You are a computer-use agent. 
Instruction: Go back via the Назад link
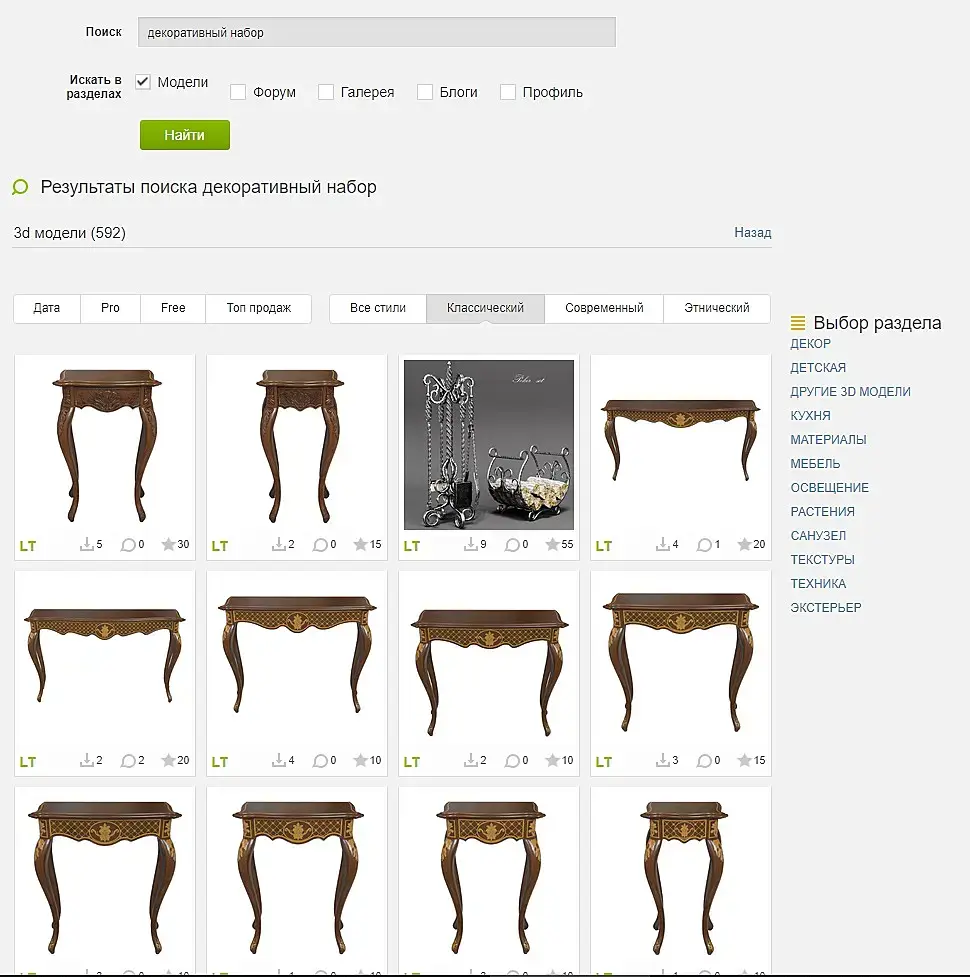pyautogui.click(x=753, y=232)
